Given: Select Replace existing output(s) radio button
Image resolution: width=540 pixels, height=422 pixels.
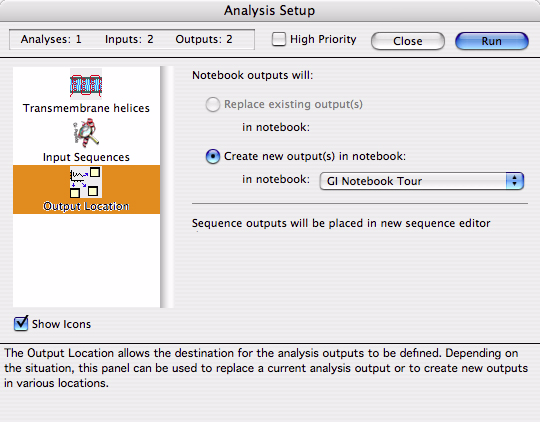Looking at the screenshot, I should click(212, 104).
